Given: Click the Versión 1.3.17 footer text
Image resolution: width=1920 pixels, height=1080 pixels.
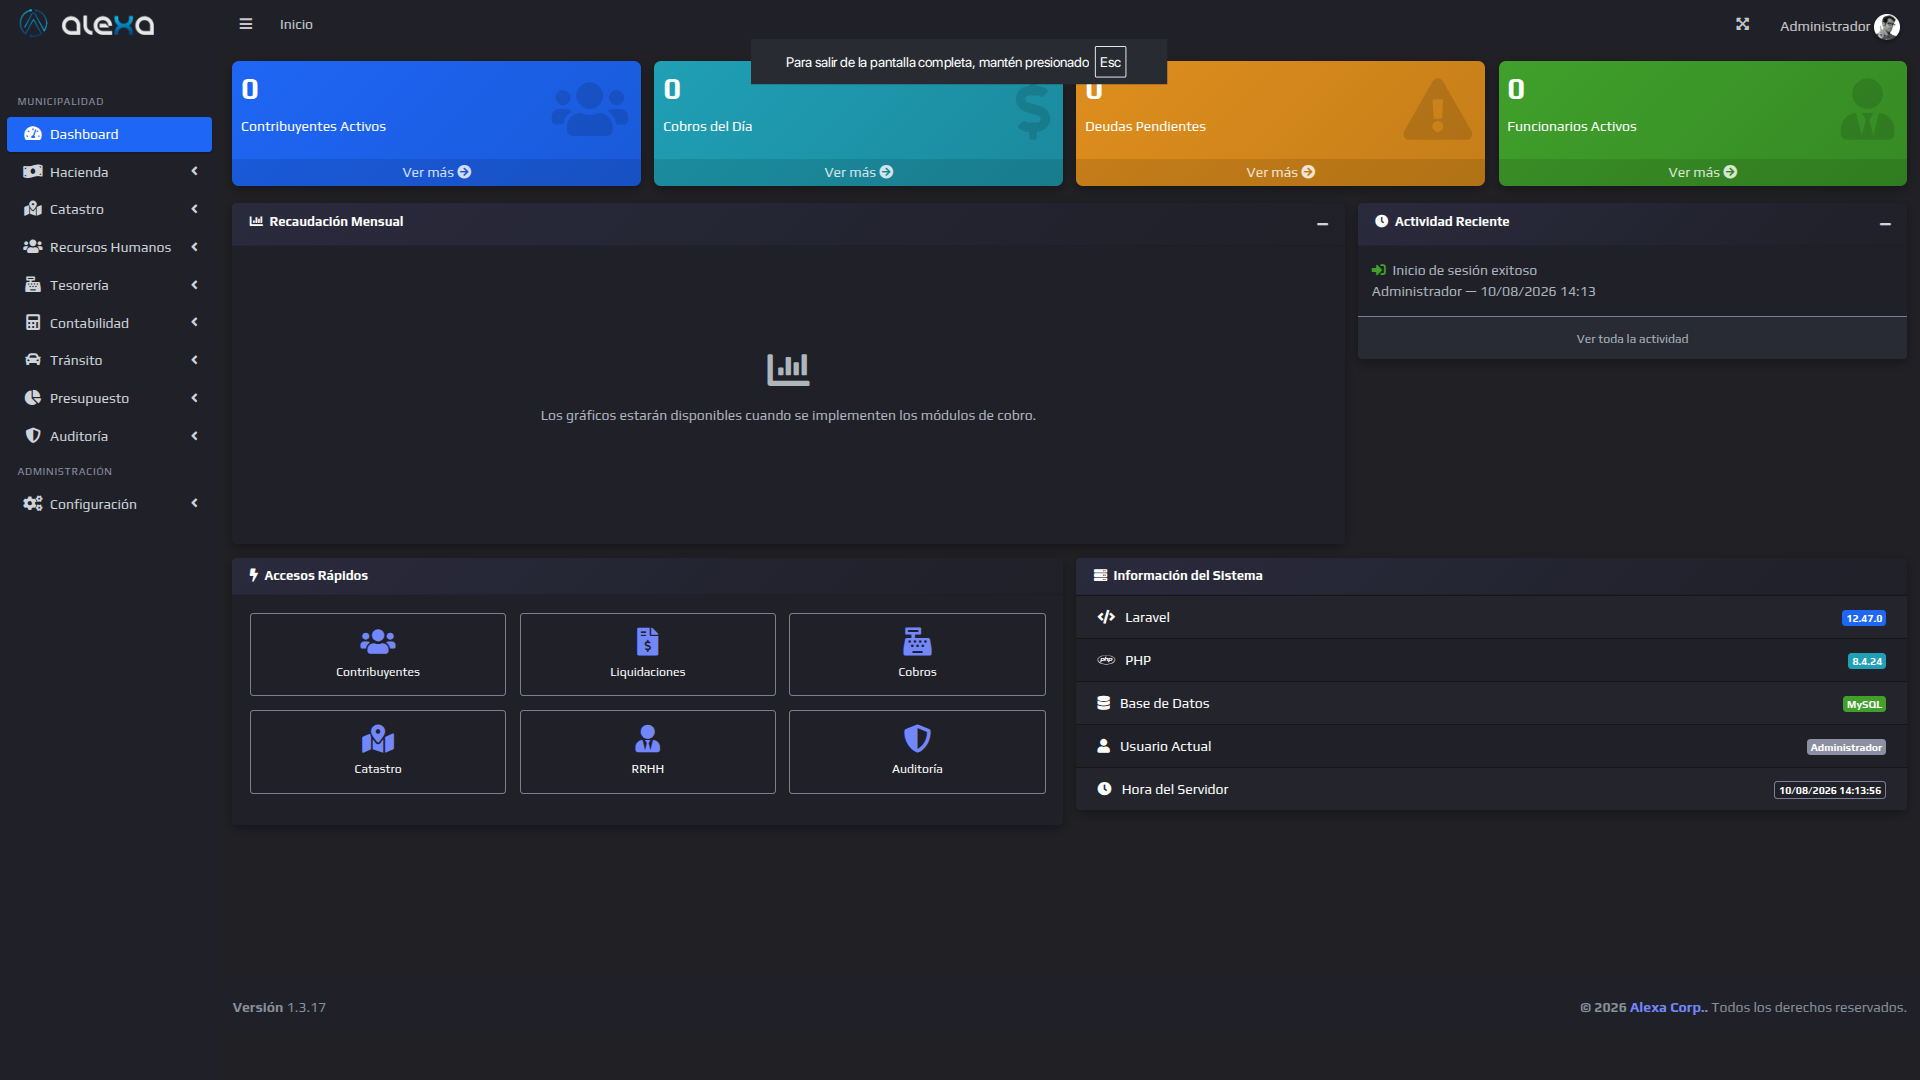Looking at the screenshot, I should (x=279, y=1007).
